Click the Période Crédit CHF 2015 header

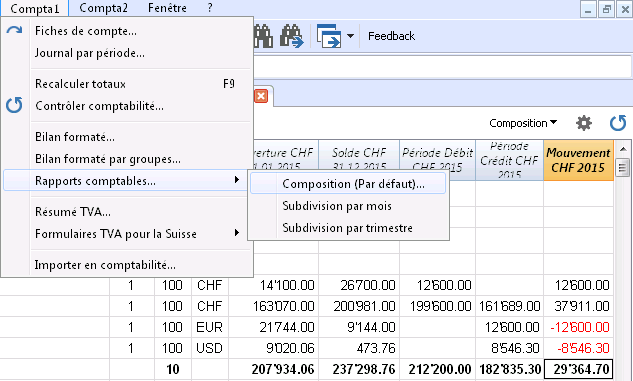509,160
